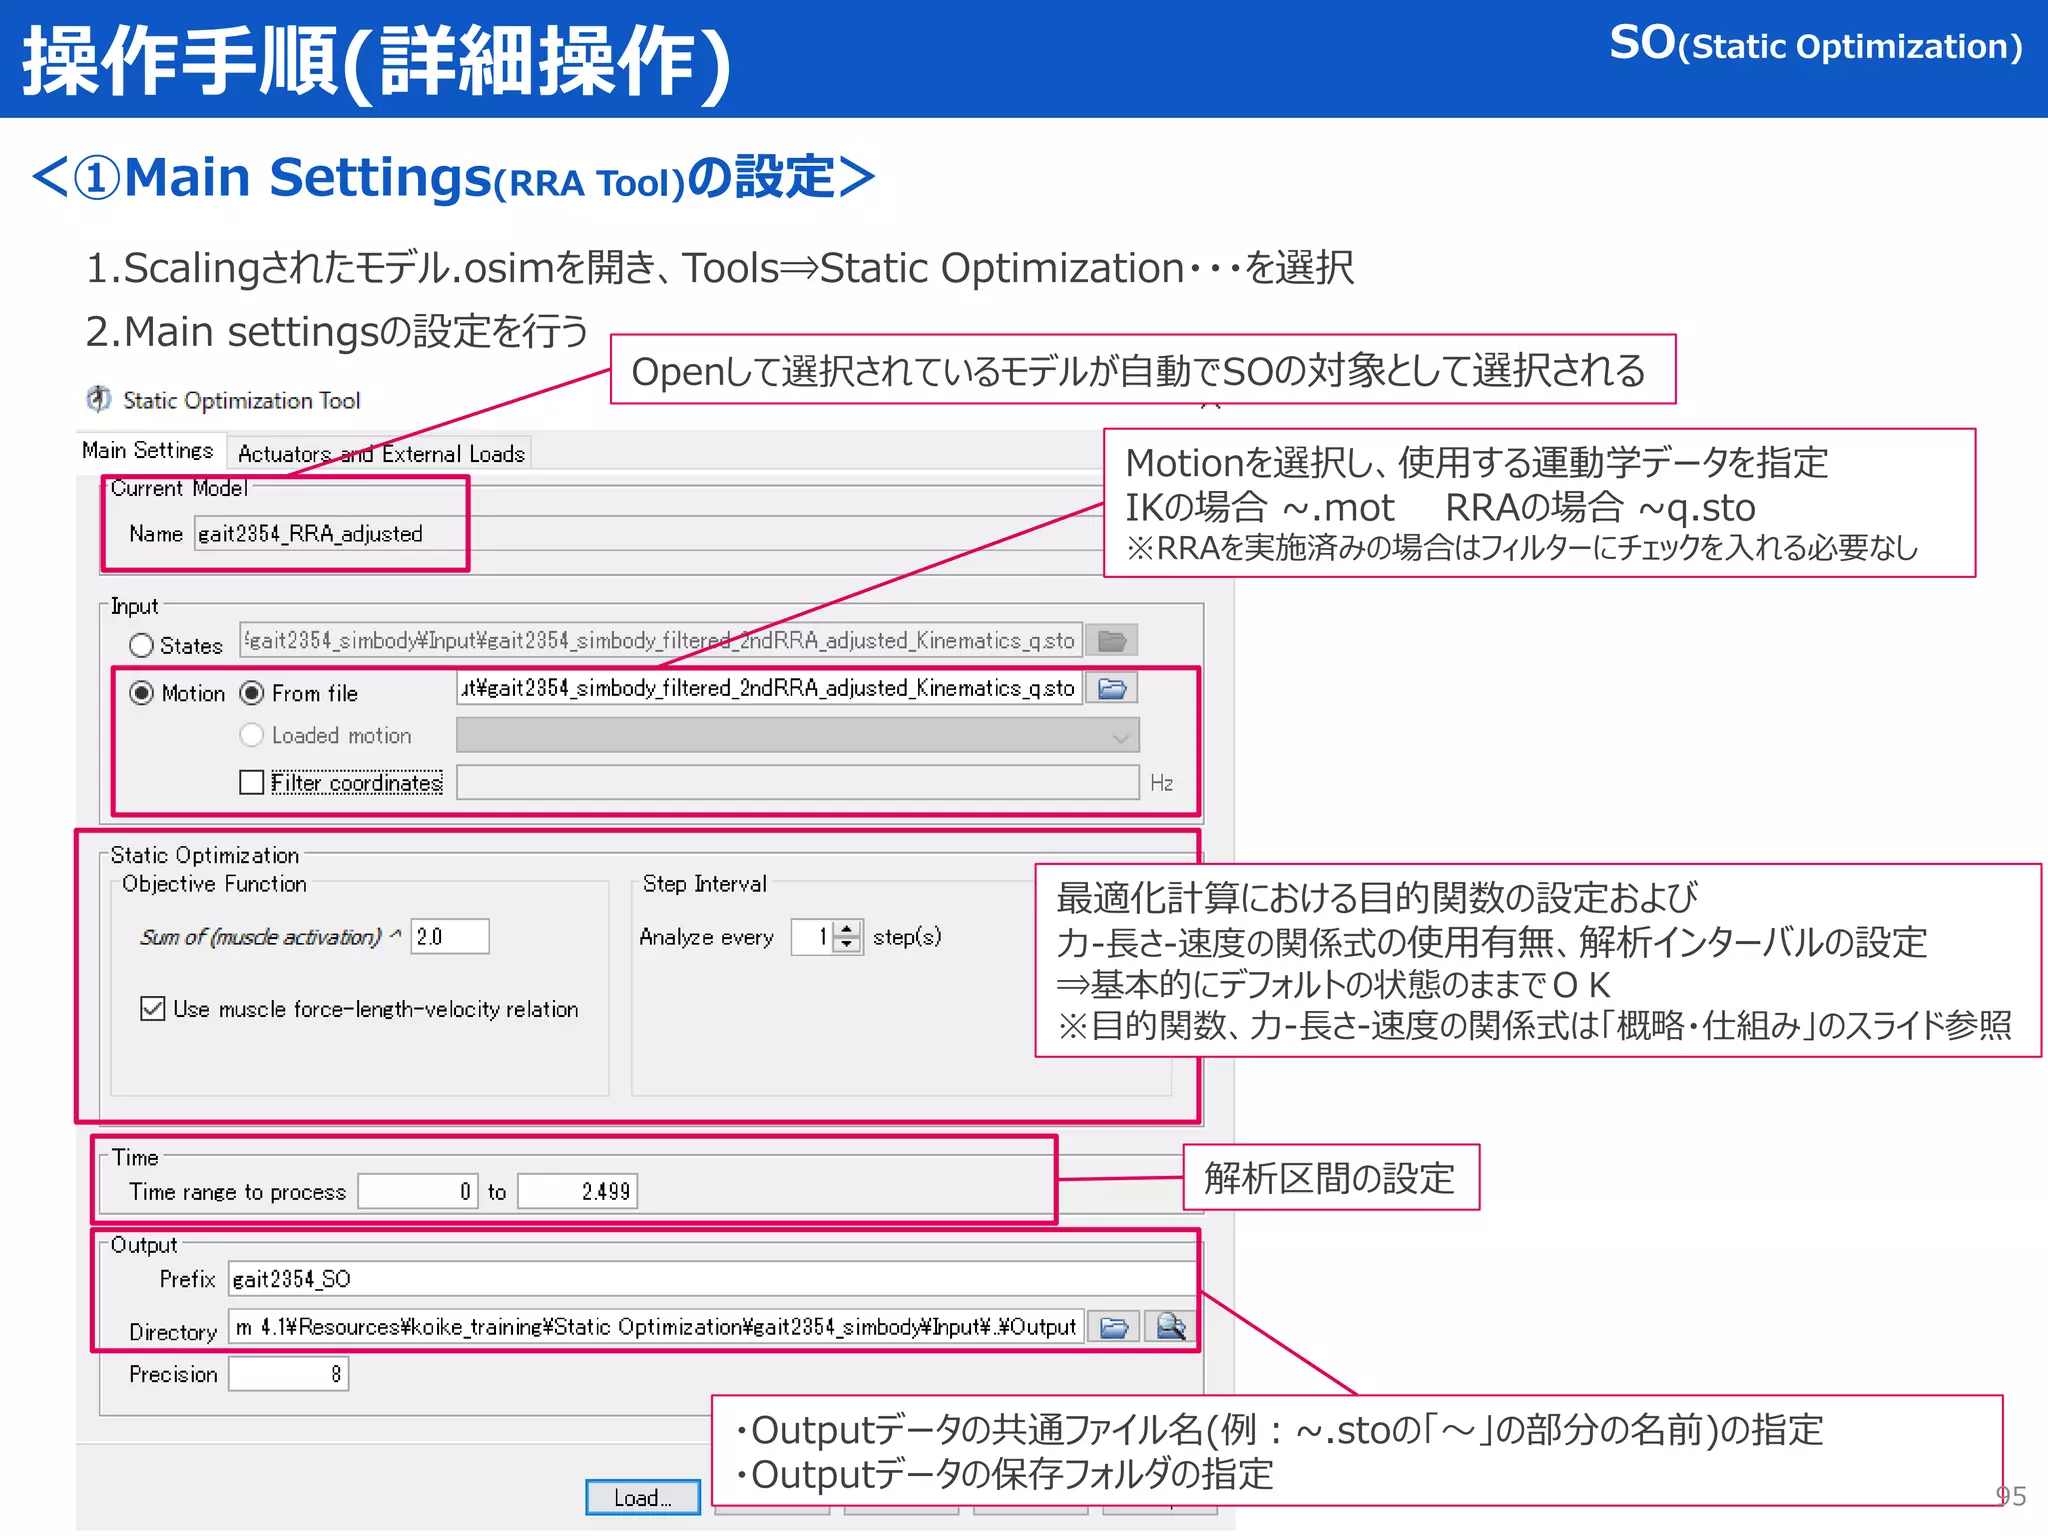The height and width of the screenshot is (1536, 2048).
Task: Click the Filter coordinates Hz field
Action: tap(798, 783)
